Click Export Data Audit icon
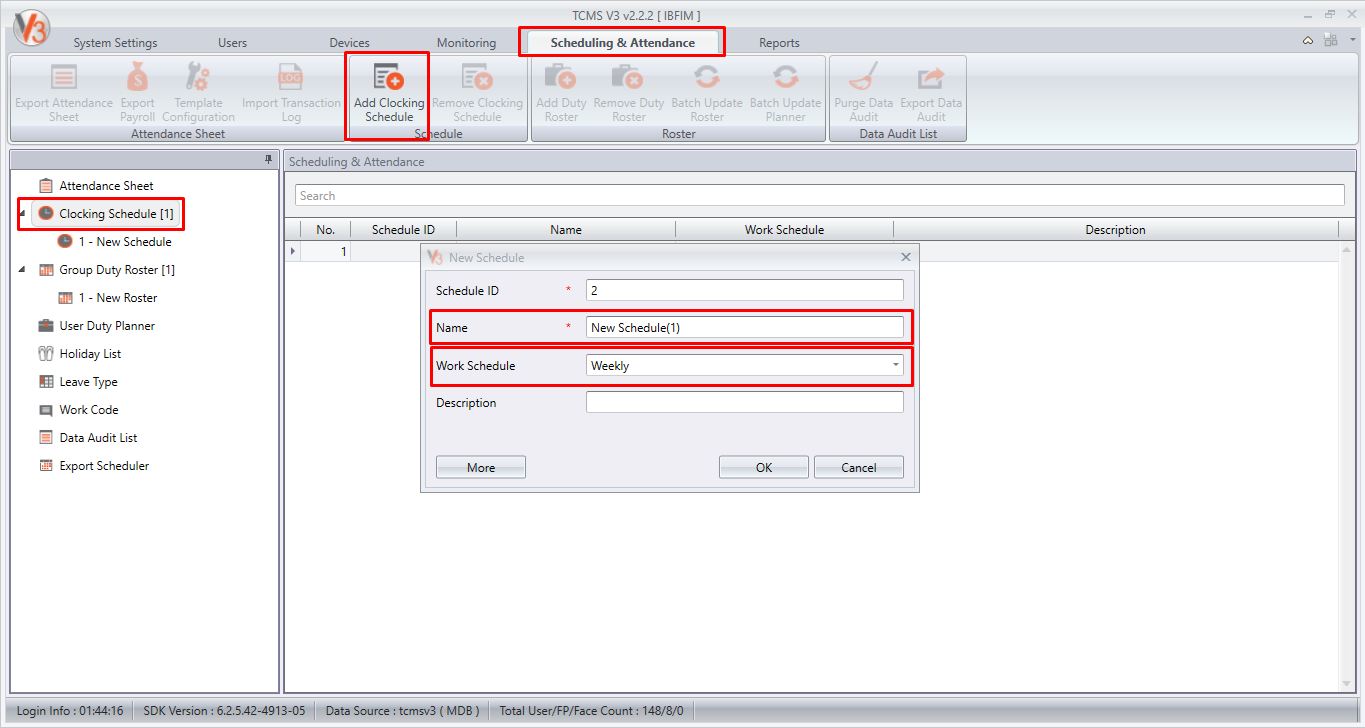This screenshot has width=1365, height=728. click(x=931, y=78)
